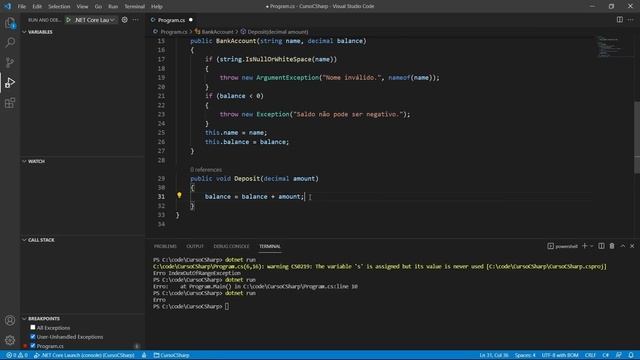Open launch.json via debug gear icon
640x360 pixels.
[x=124, y=20]
